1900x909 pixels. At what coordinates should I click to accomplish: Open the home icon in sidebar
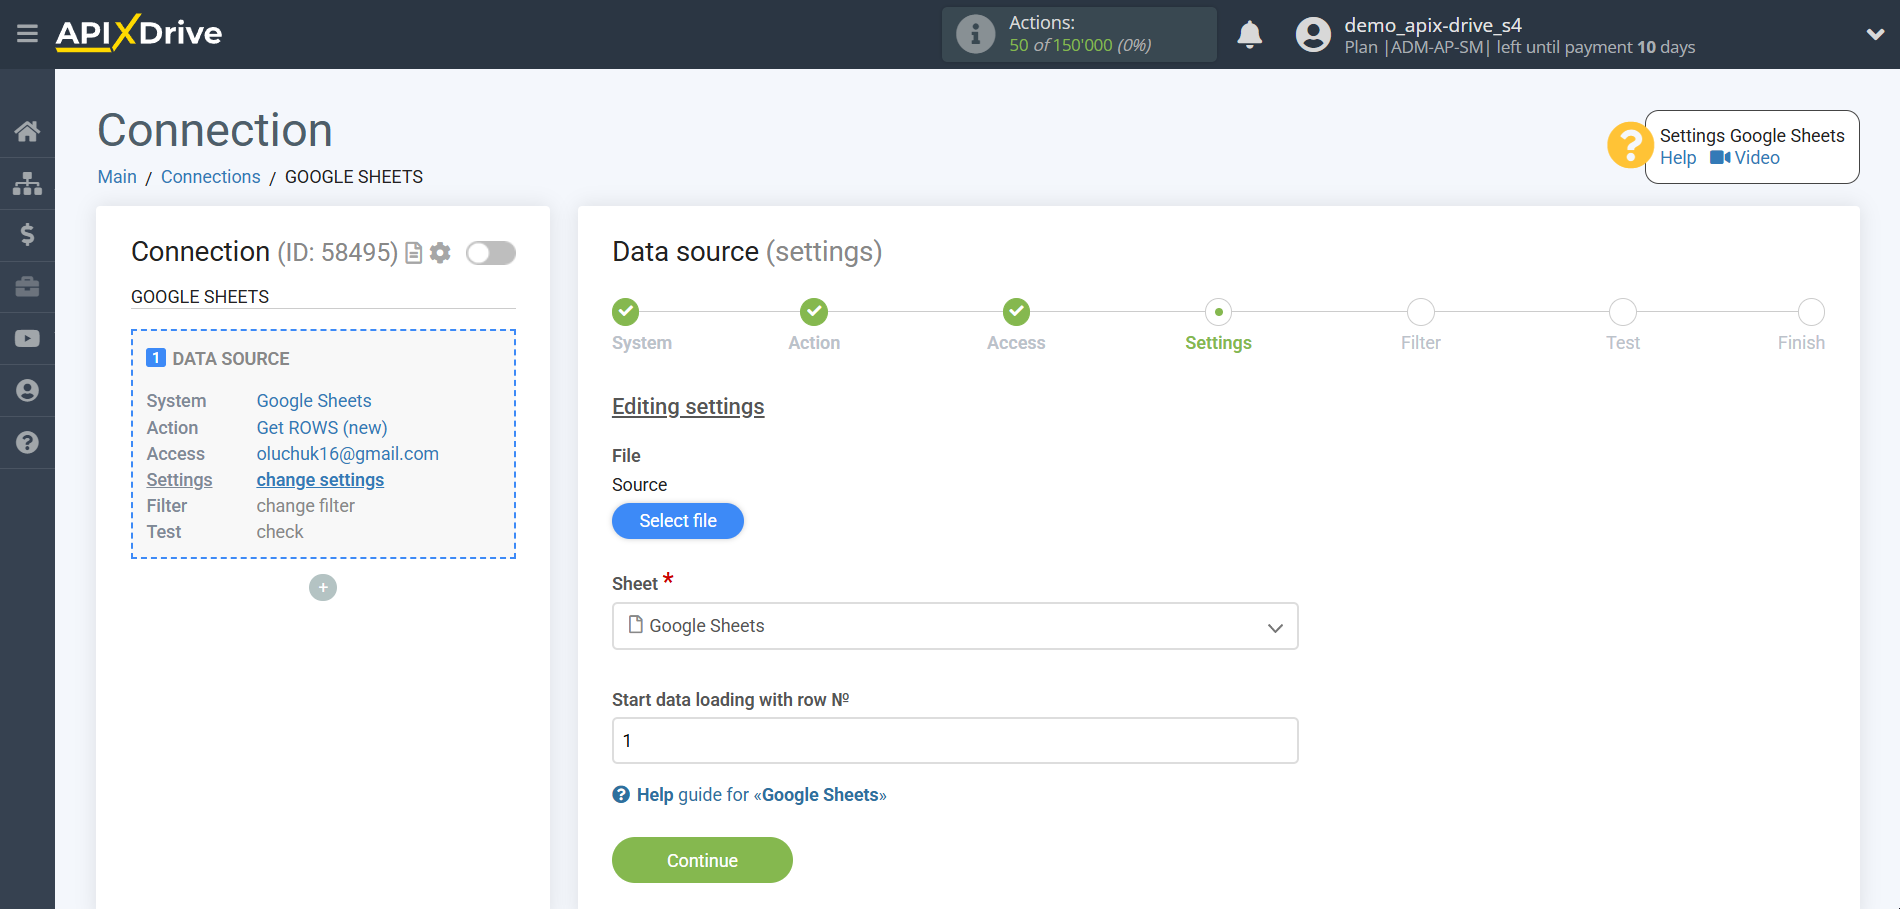click(x=27, y=131)
